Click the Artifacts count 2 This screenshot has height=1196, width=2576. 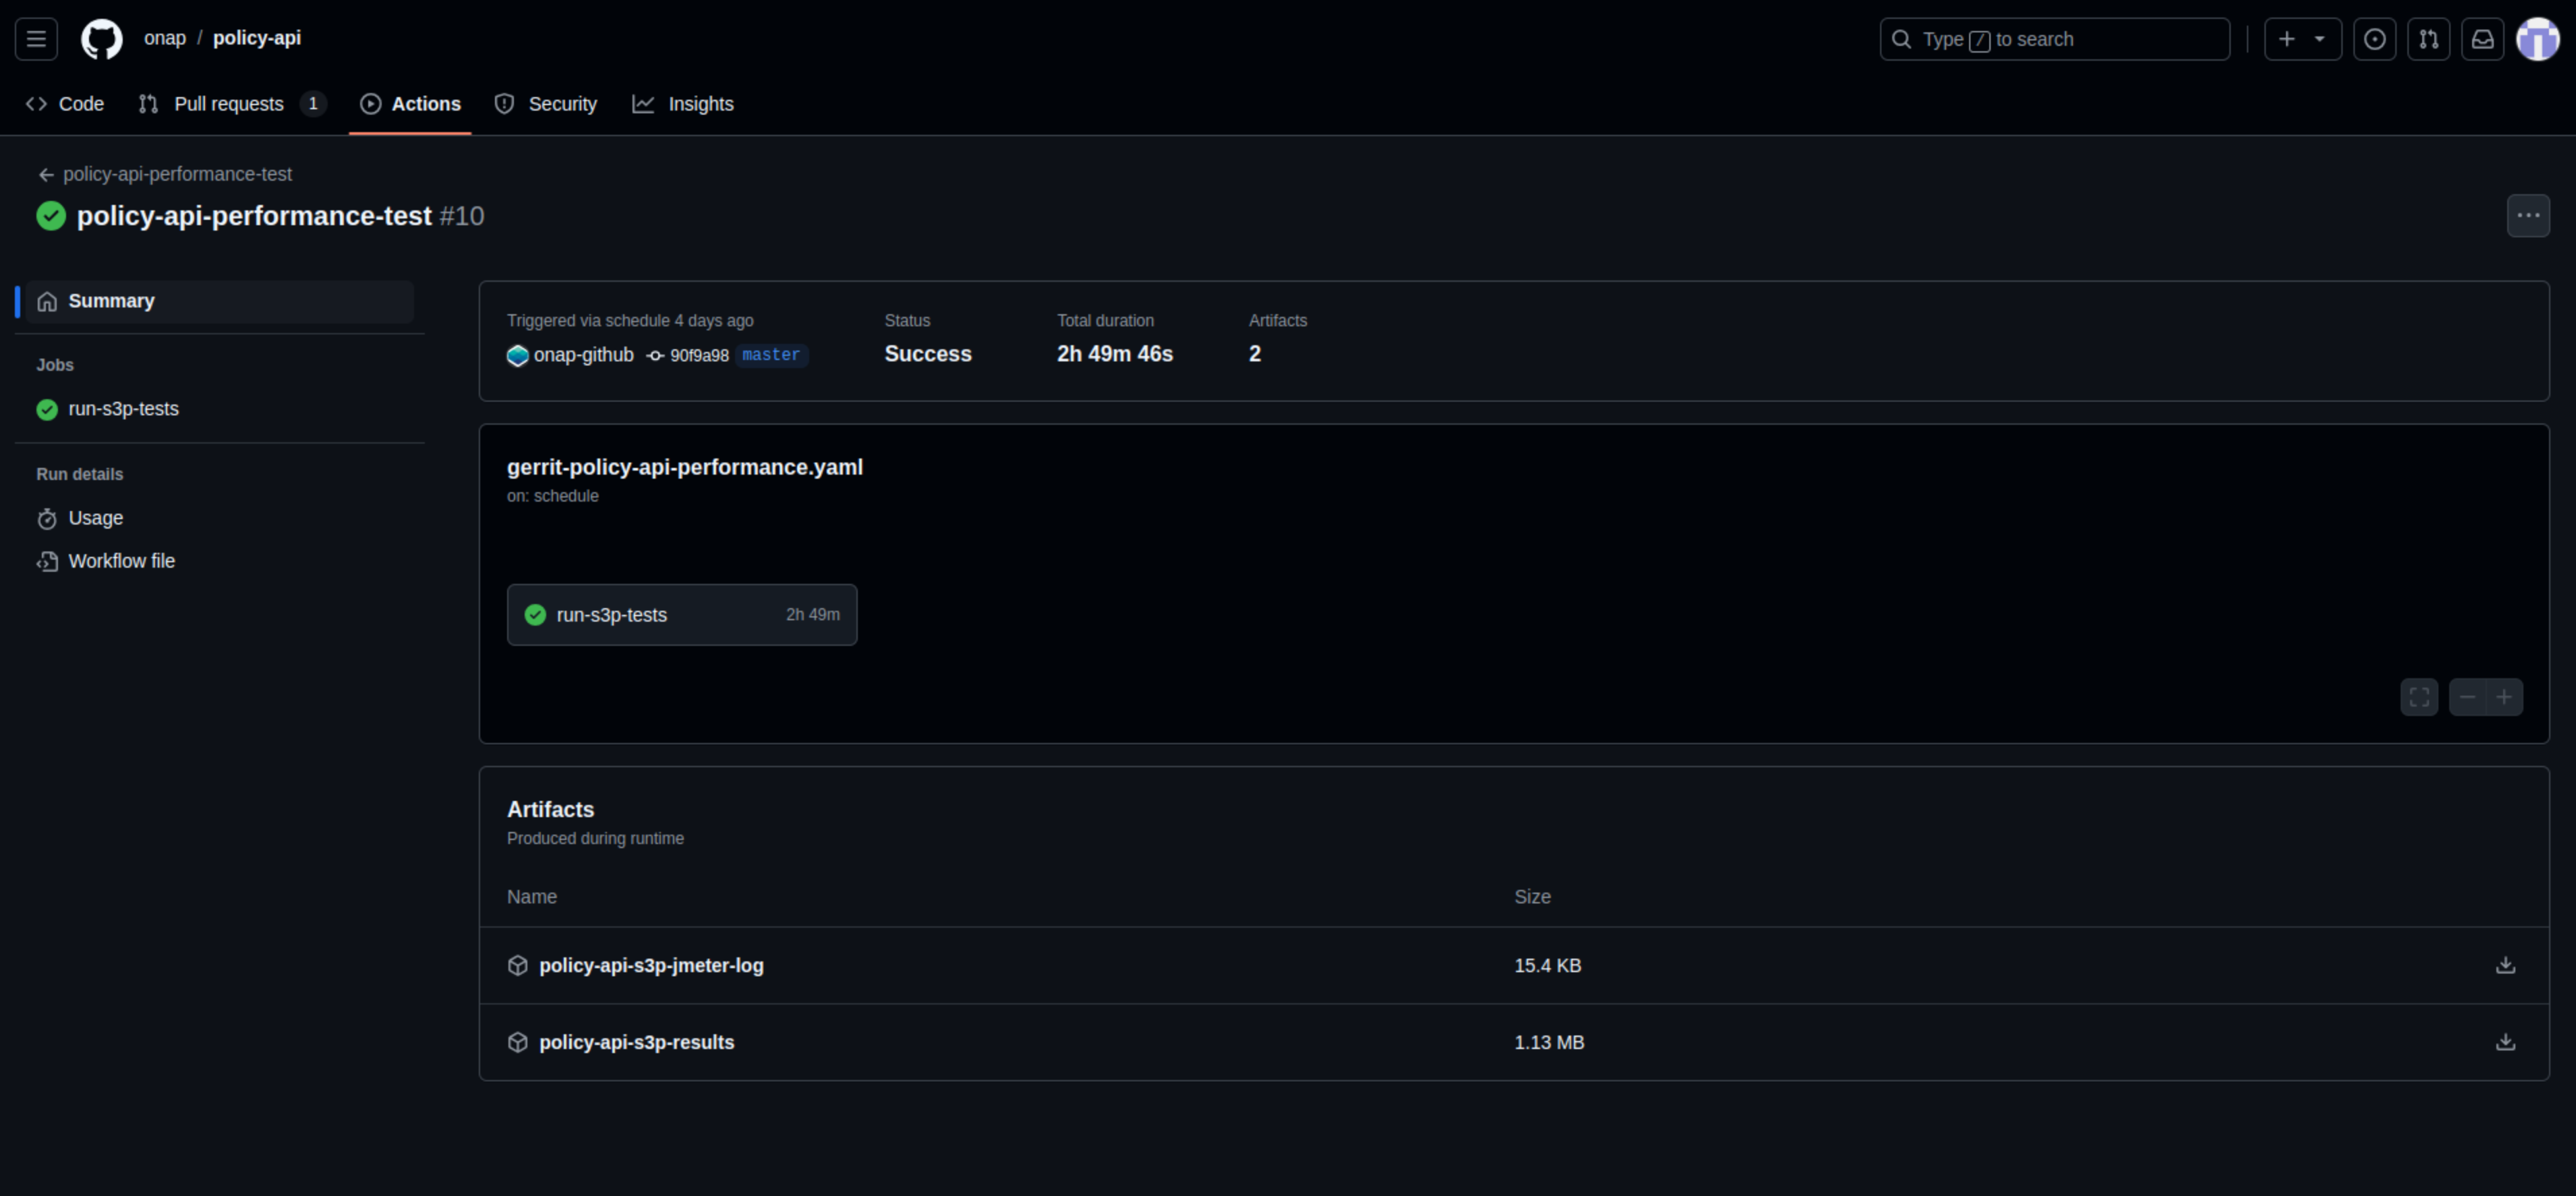pos(1255,354)
